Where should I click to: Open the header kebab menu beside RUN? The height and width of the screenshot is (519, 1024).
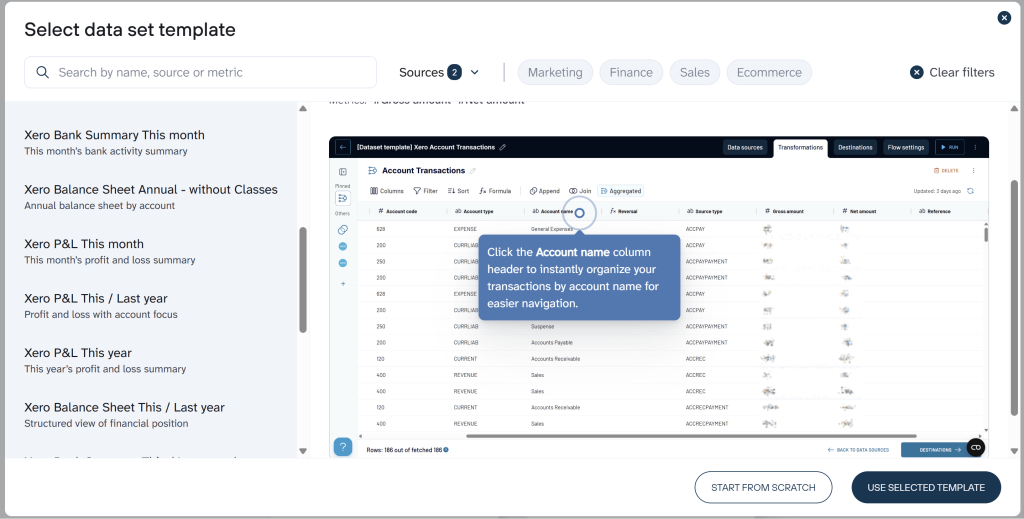point(976,148)
